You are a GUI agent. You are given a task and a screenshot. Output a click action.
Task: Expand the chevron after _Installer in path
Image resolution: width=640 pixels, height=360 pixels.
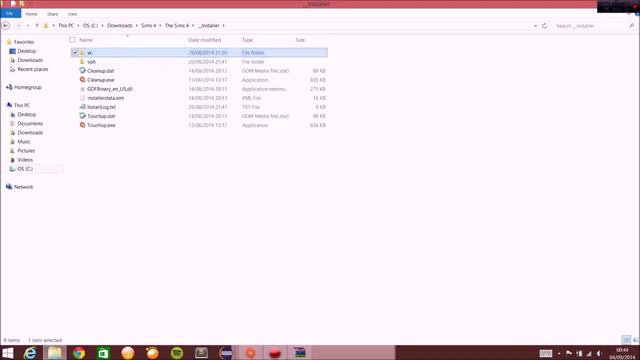[224, 26]
